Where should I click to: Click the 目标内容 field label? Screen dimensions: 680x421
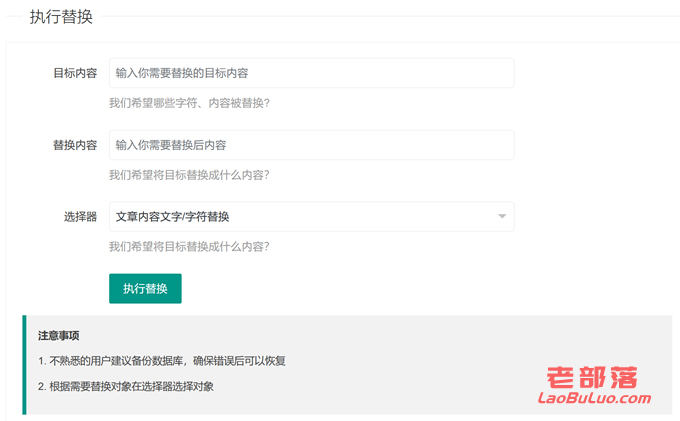75,73
